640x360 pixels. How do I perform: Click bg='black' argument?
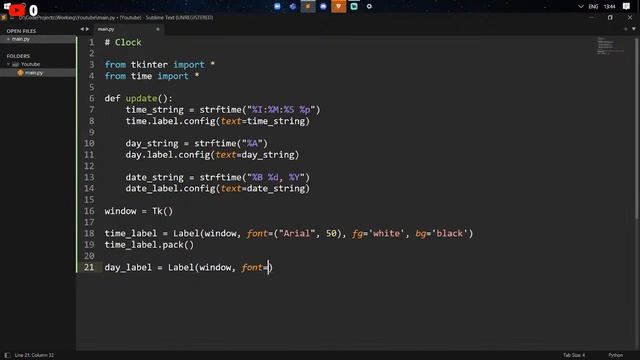tap(442, 233)
